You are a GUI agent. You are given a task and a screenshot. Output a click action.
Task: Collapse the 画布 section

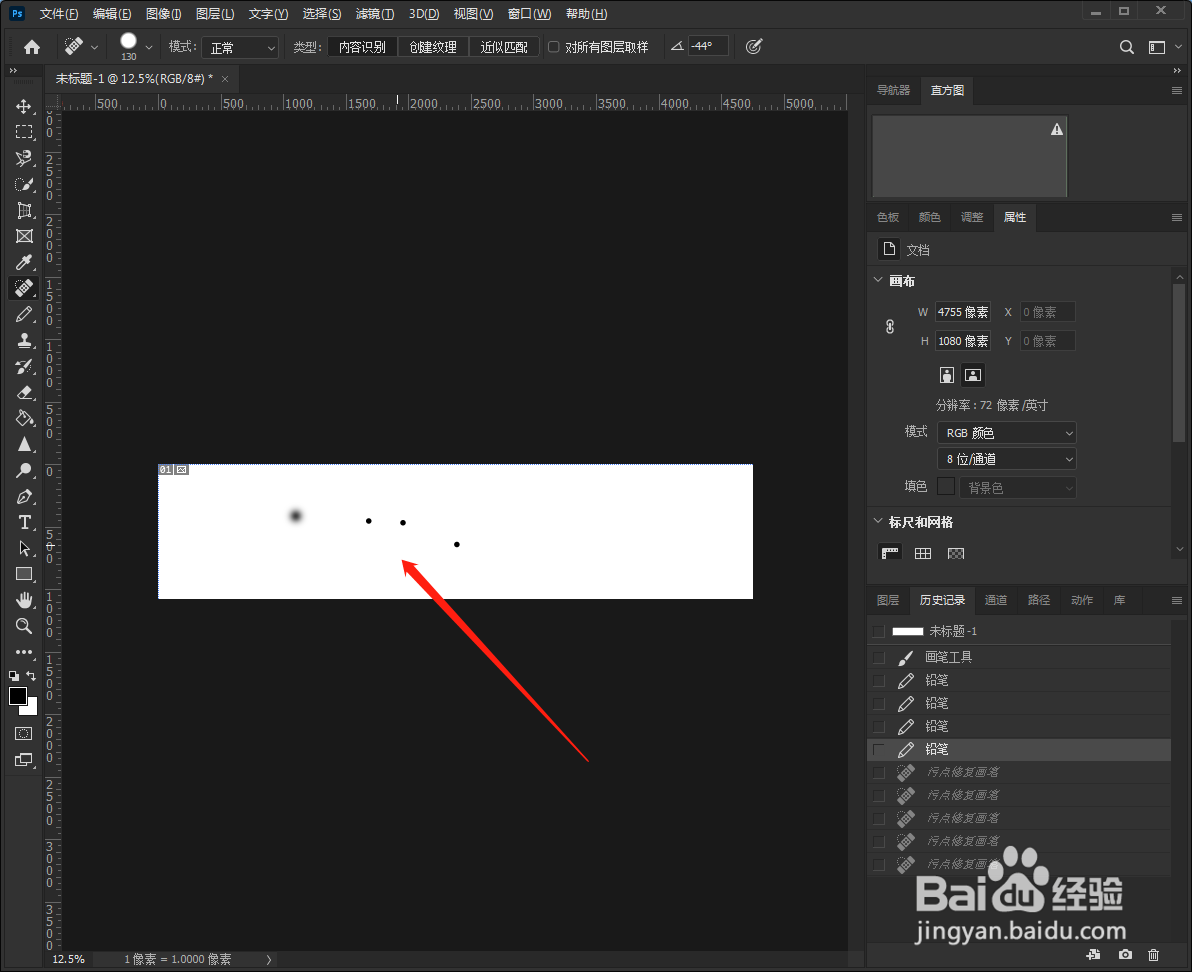pyautogui.click(x=878, y=280)
